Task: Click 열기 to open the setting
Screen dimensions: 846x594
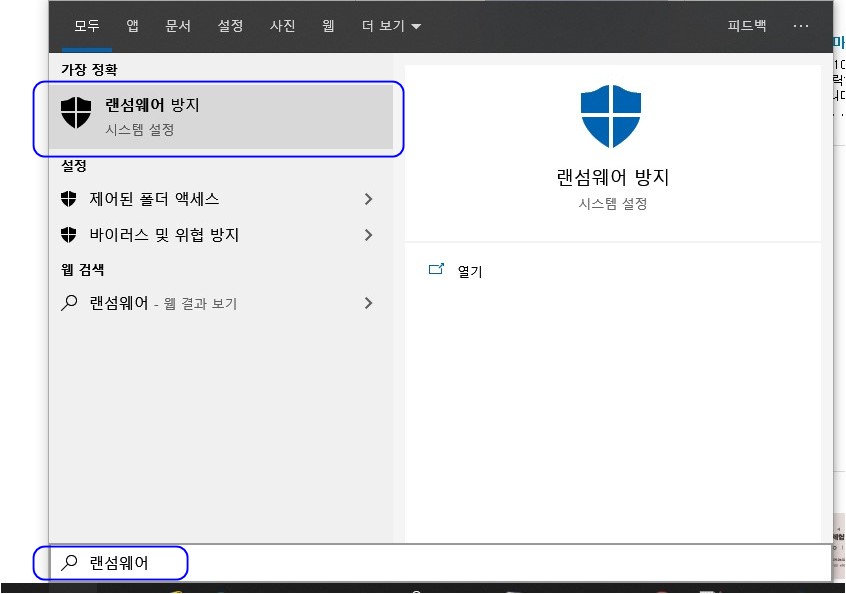Action: tap(469, 271)
